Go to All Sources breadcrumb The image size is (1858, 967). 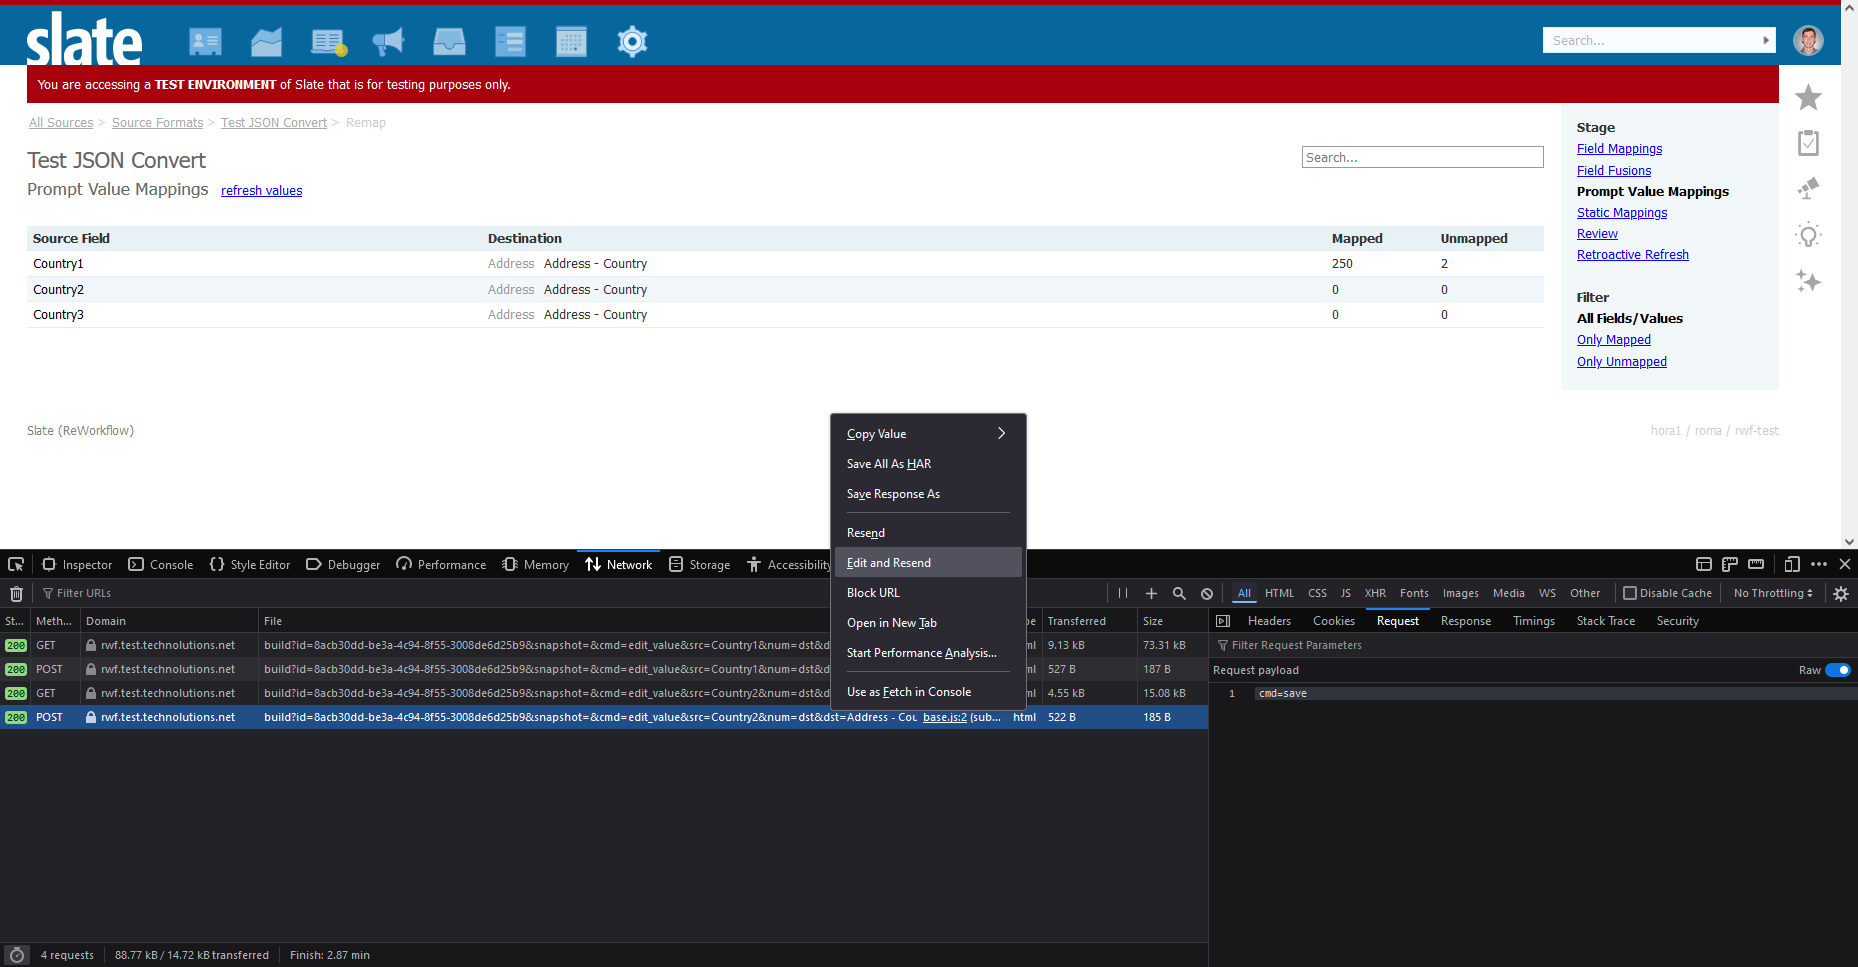(61, 123)
